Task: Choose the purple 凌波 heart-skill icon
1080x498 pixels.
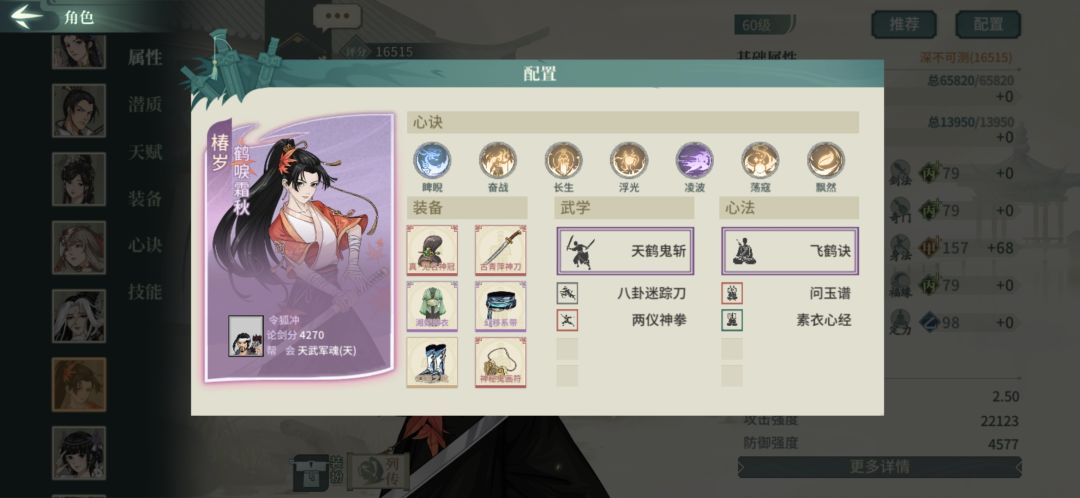Action: (694, 160)
